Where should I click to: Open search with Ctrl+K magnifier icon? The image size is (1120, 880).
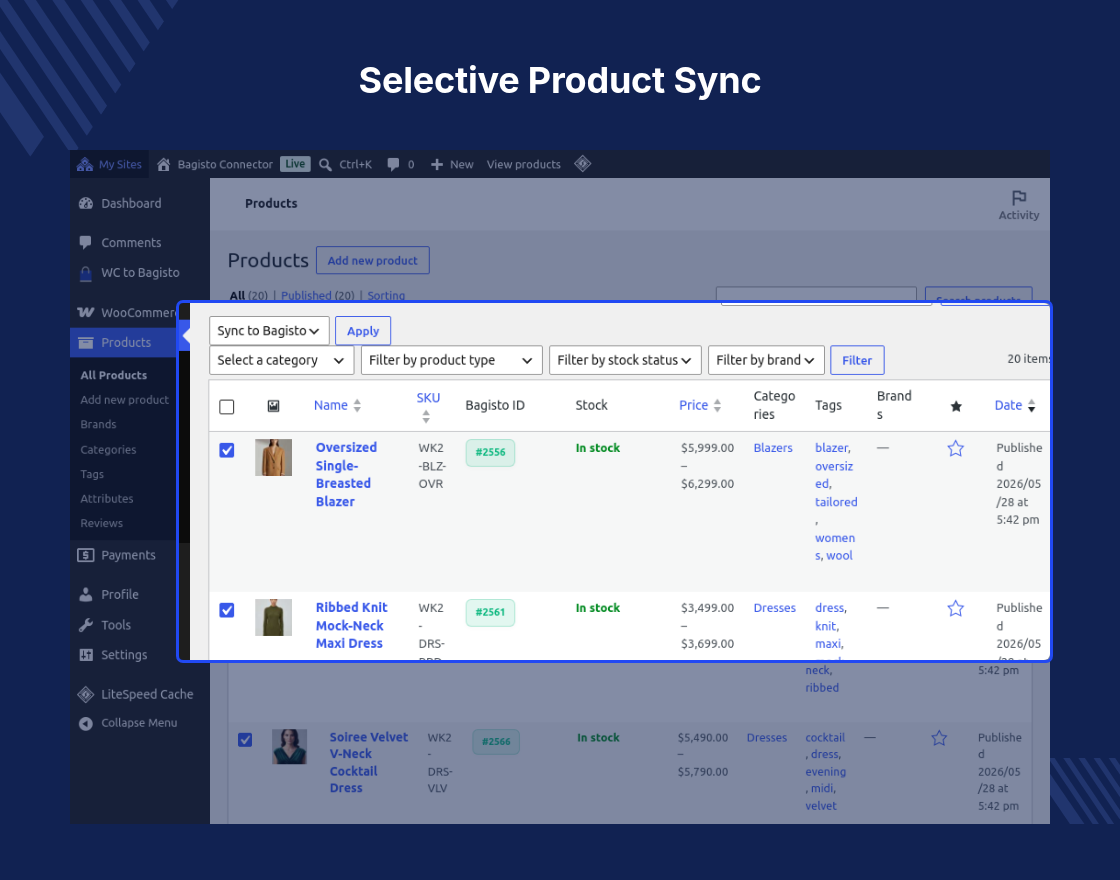coord(325,164)
